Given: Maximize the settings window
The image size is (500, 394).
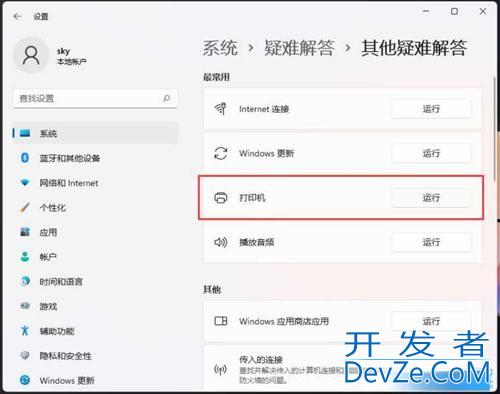Looking at the screenshot, I should 454,11.
